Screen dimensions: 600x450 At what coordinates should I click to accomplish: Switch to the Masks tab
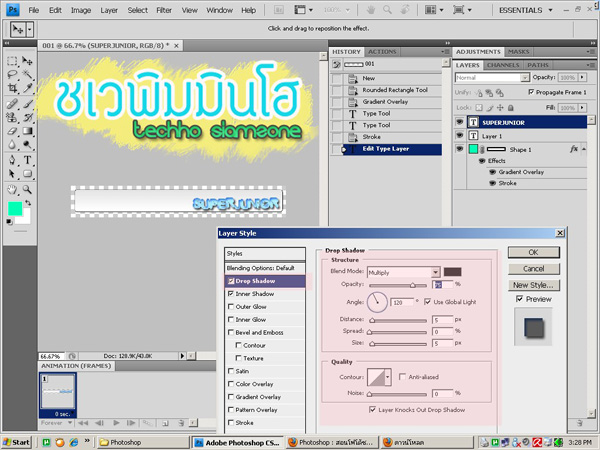pos(518,52)
